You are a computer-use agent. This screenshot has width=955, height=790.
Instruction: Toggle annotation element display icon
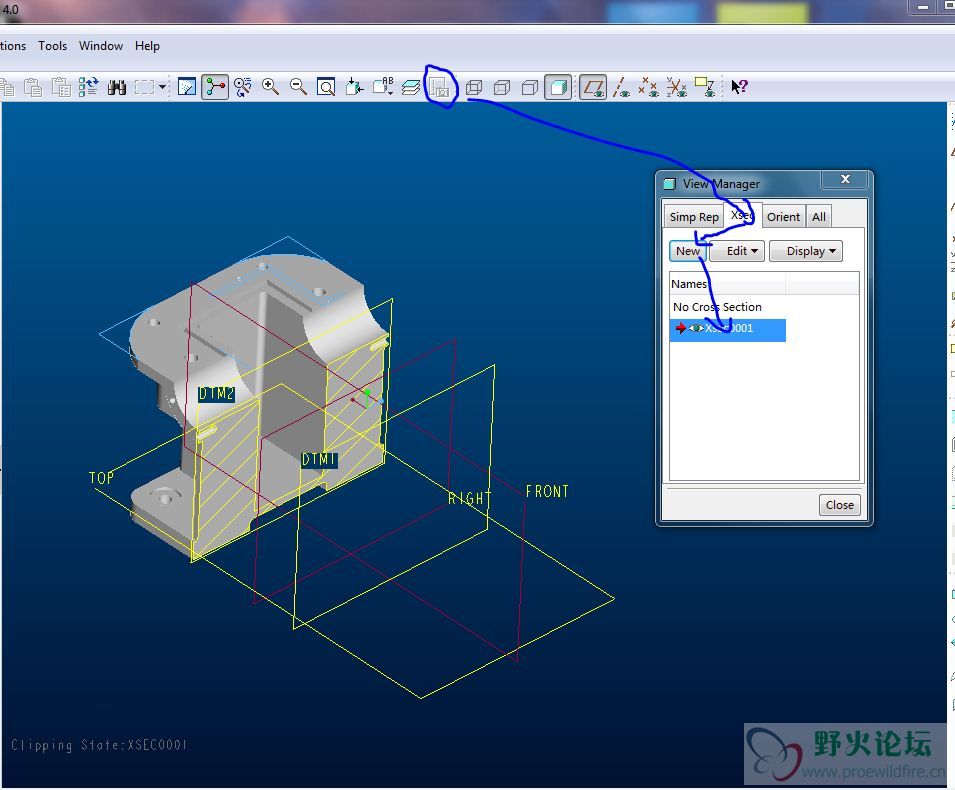705,87
